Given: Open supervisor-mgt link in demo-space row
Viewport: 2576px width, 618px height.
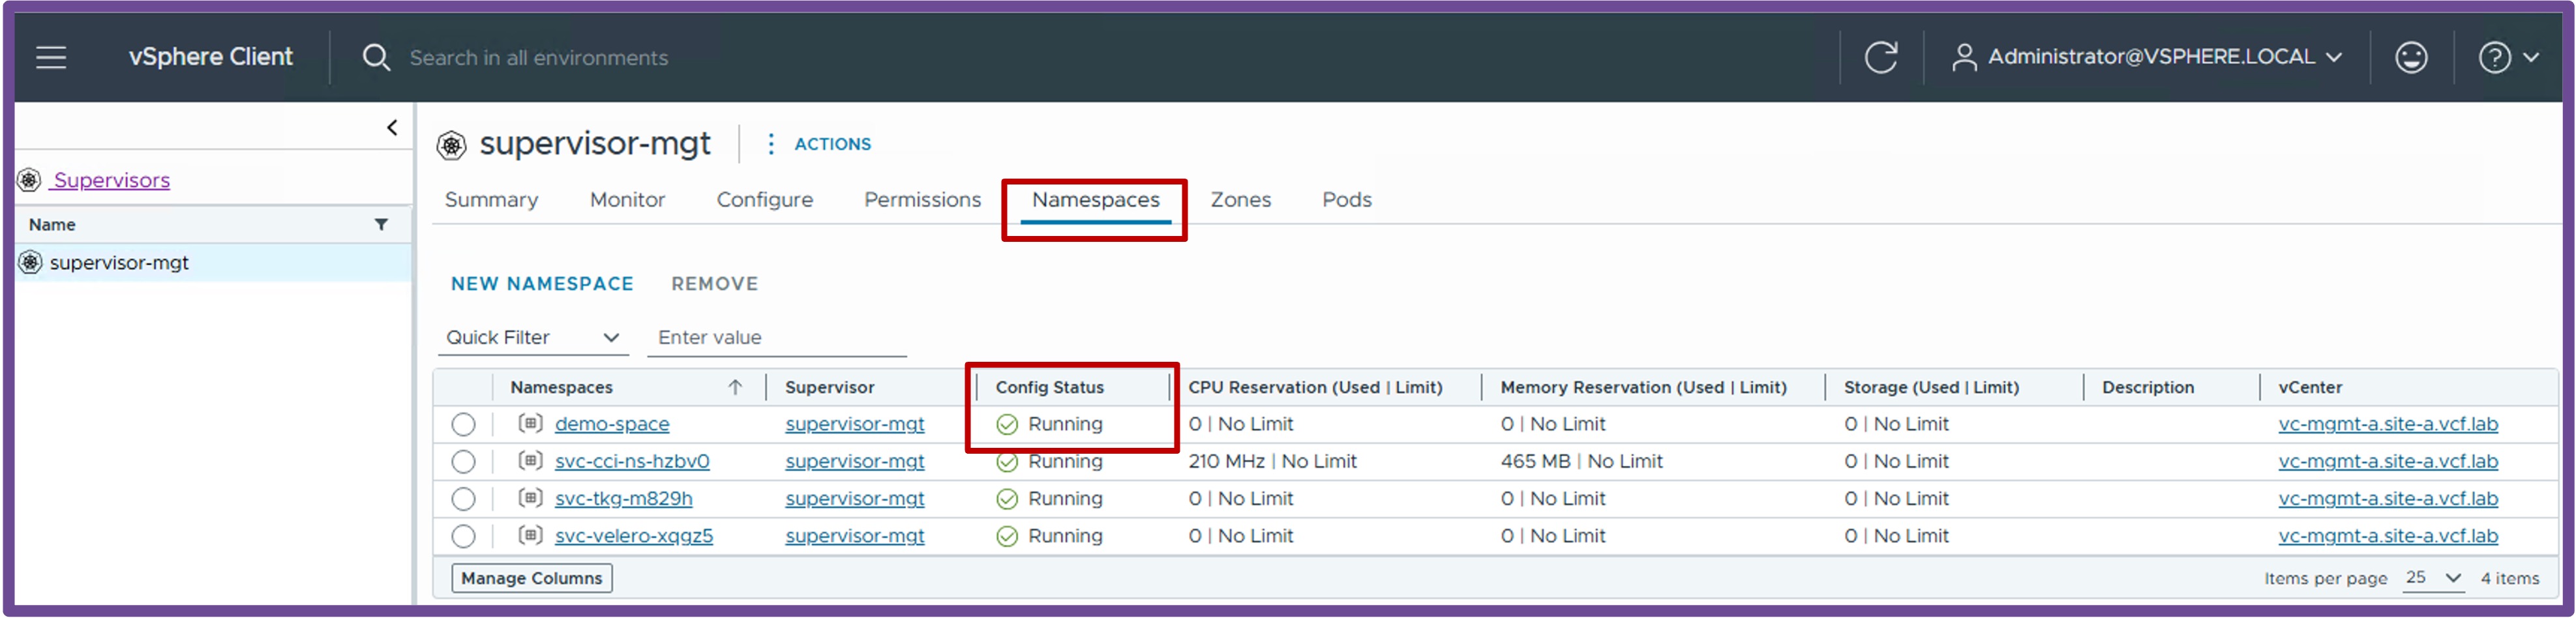Looking at the screenshot, I should [855, 424].
